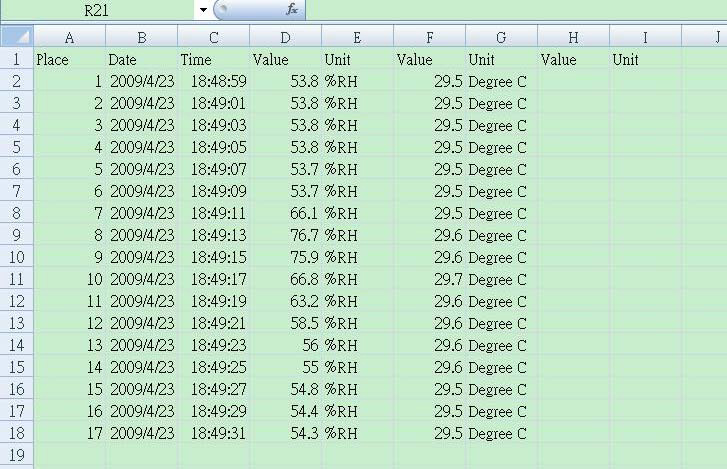Click the Name Box showing R21

pyautogui.click(x=96, y=10)
